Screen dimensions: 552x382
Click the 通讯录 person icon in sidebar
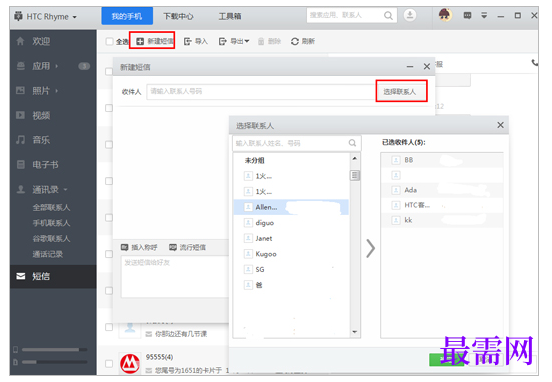click(x=21, y=189)
